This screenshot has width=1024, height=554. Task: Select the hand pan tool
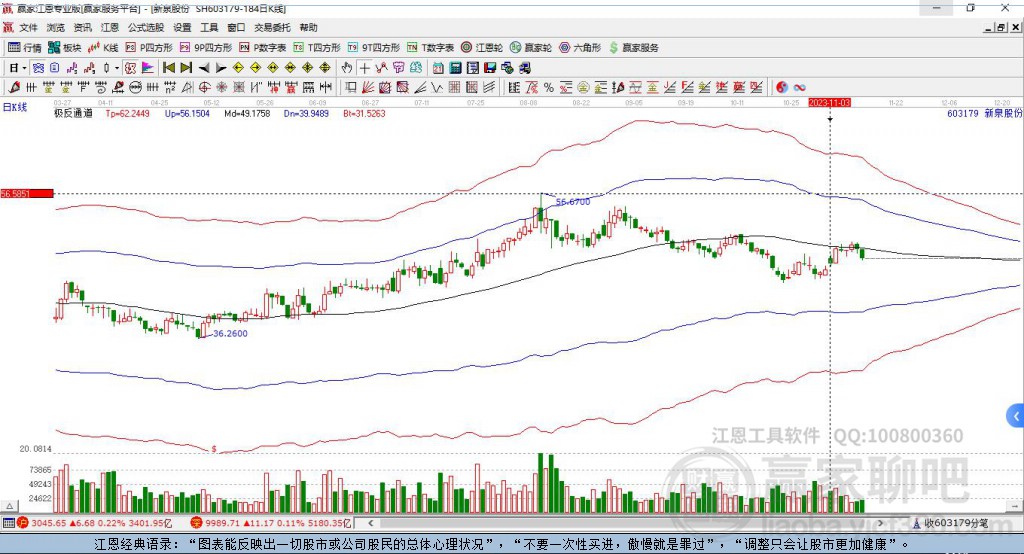point(347,68)
